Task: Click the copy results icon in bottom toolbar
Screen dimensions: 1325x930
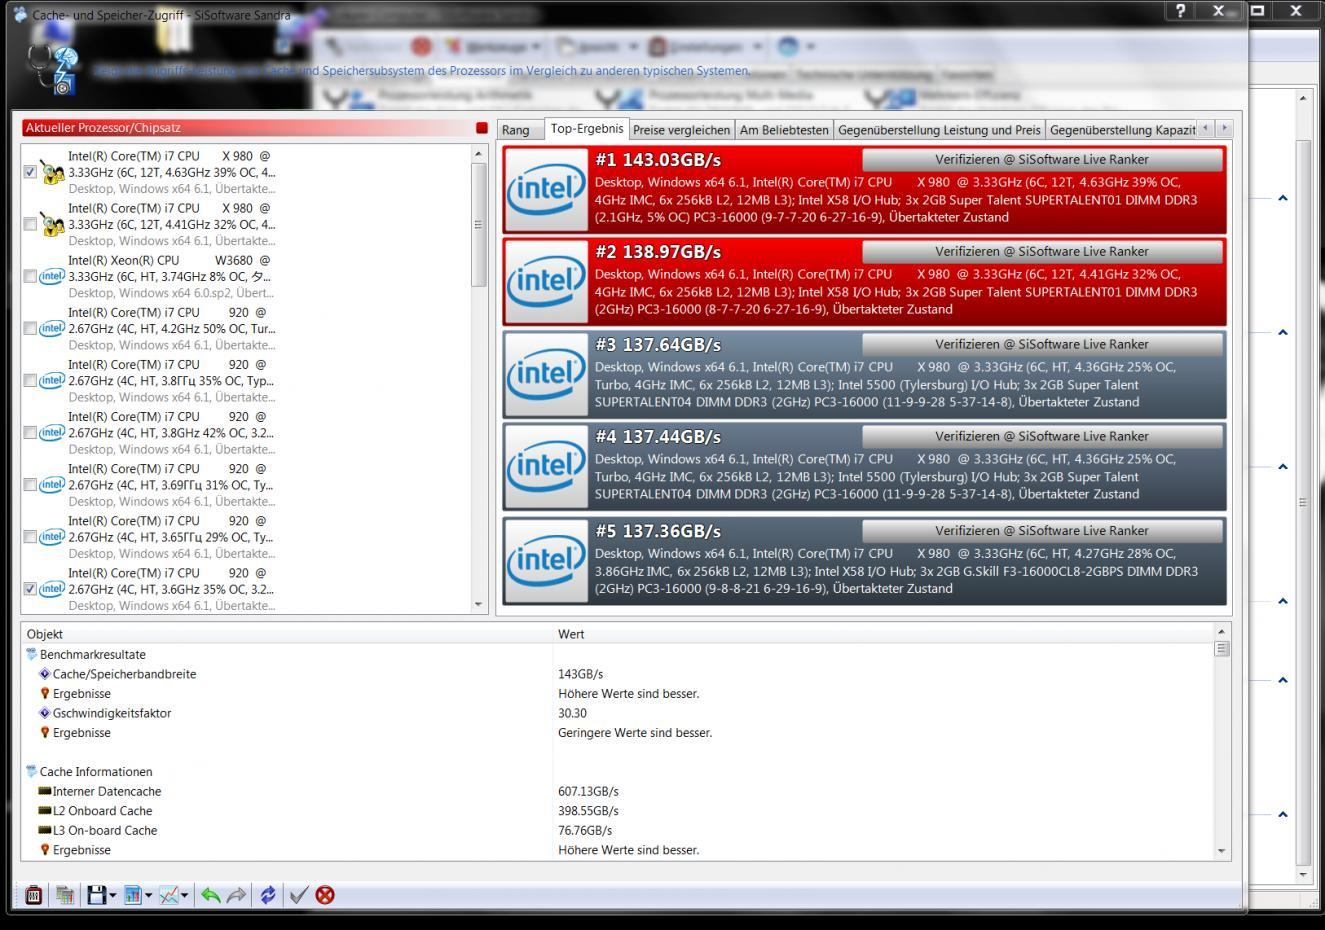Action: (65, 895)
